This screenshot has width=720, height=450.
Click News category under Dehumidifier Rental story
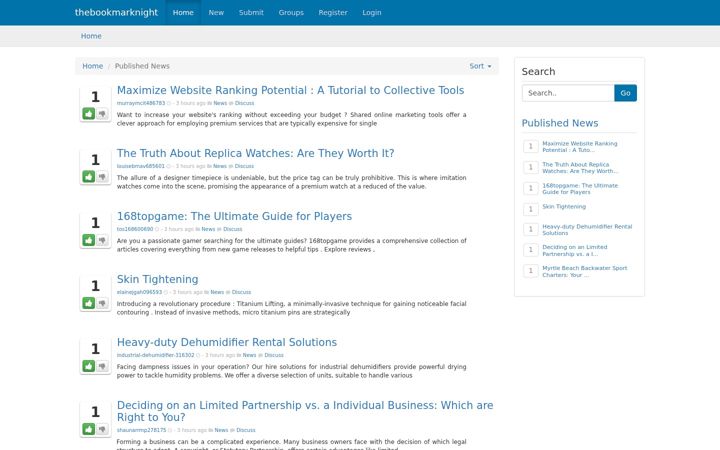(249, 355)
